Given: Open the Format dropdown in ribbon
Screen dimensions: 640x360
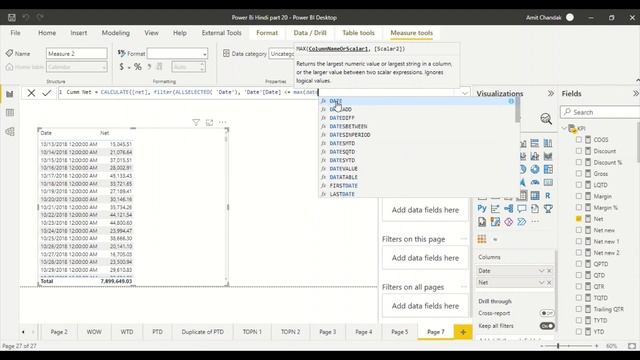Looking at the screenshot, I should point(177,53).
